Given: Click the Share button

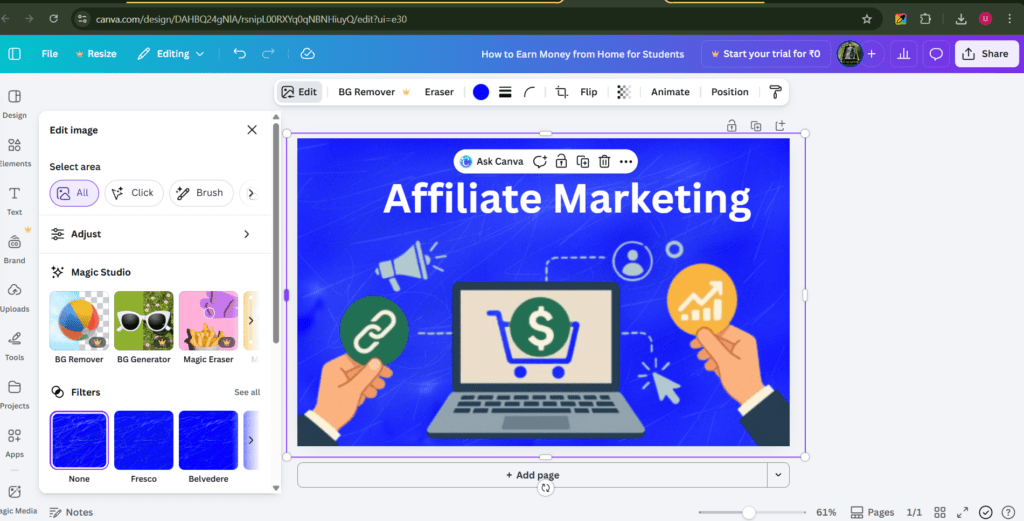Looking at the screenshot, I should point(986,54).
